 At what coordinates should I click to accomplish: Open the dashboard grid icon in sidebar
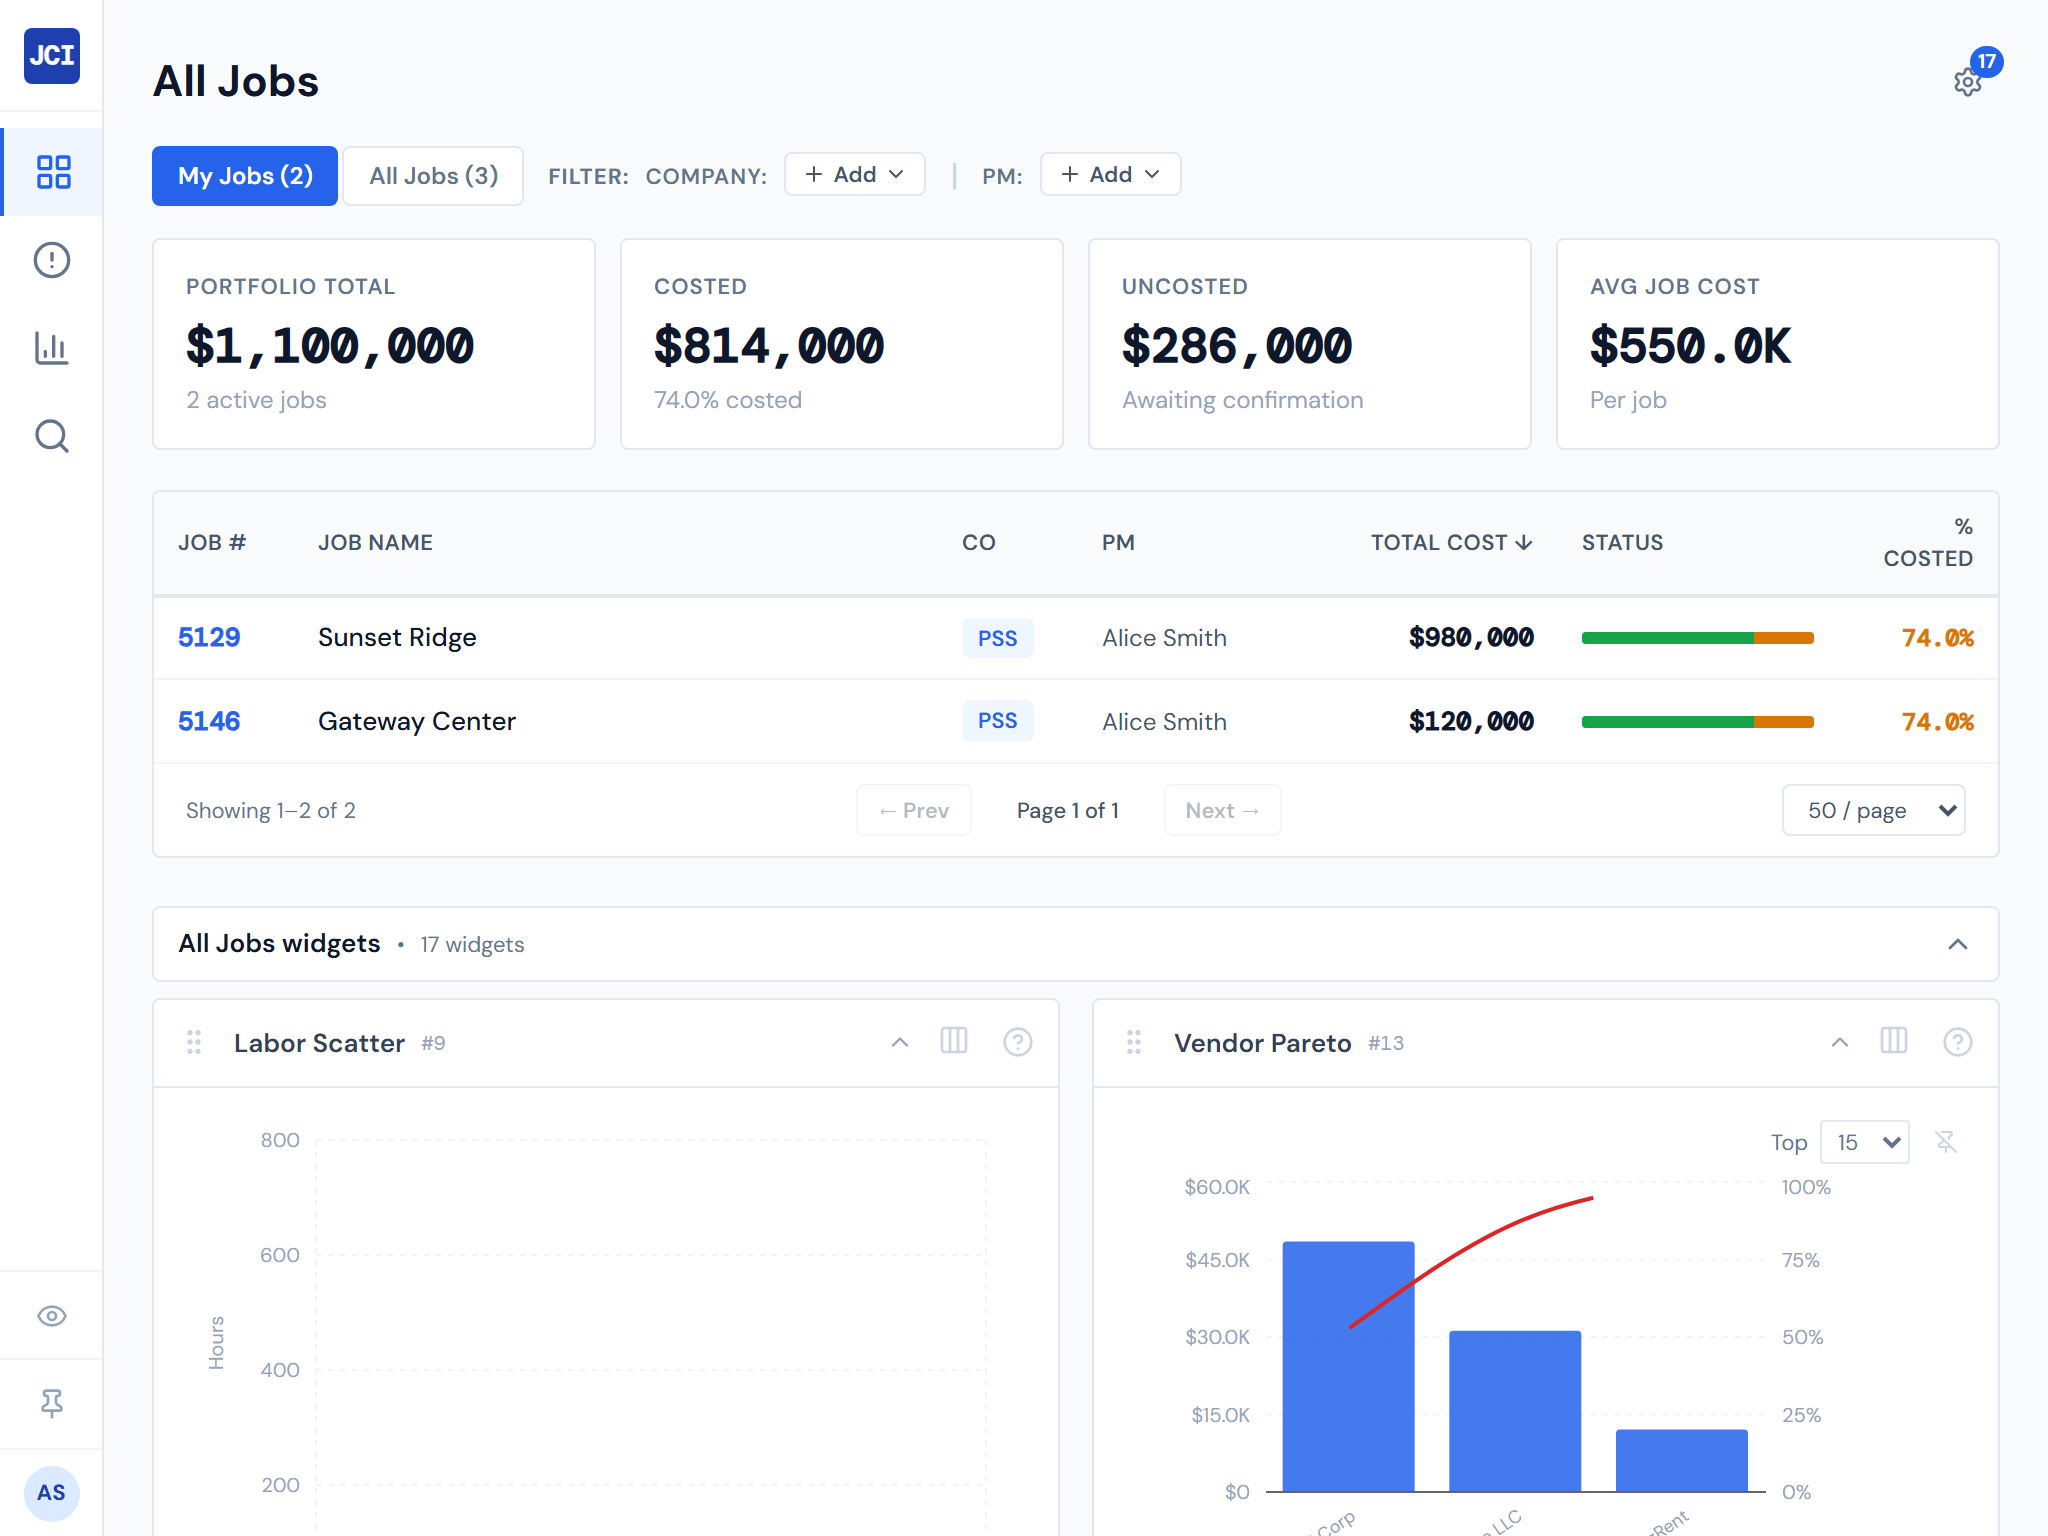(52, 172)
